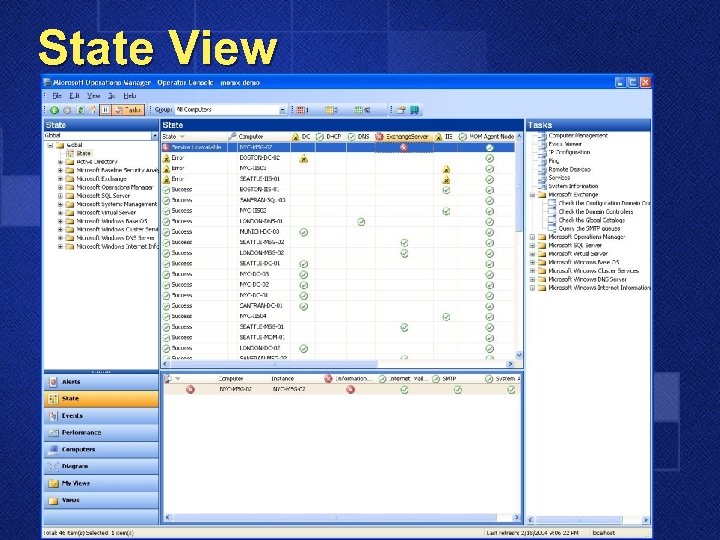This screenshot has width=720, height=540.
Task: Expand the Active Directory folder
Action: (60, 162)
